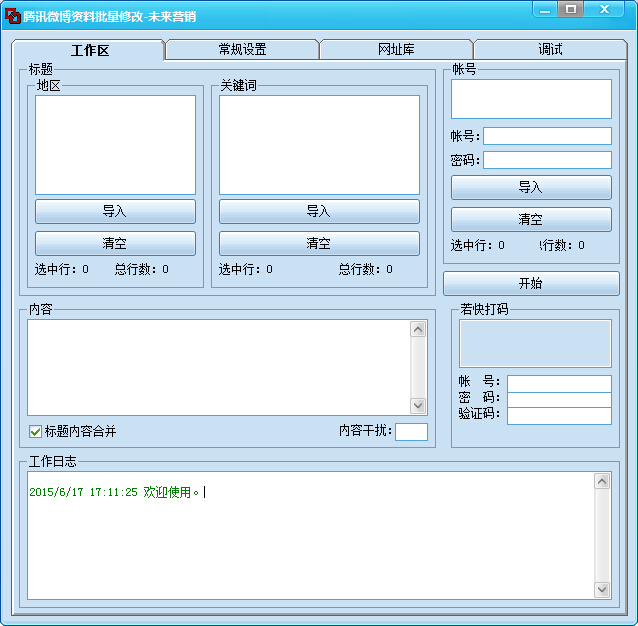This screenshot has width=638, height=626.
Task: Focus the 密码 input field in the 帐号 group
Action: click(x=547, y=160)
